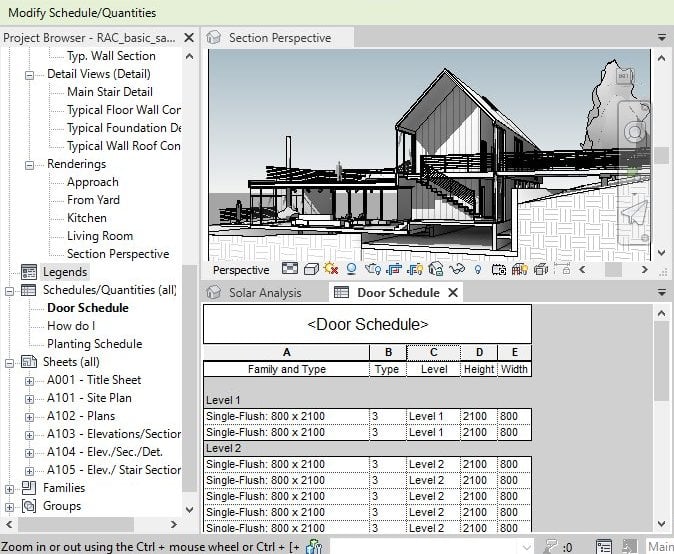Click the Families icon in browser
The height and width of the screenshot is (554, 674).
coord(29,487)
